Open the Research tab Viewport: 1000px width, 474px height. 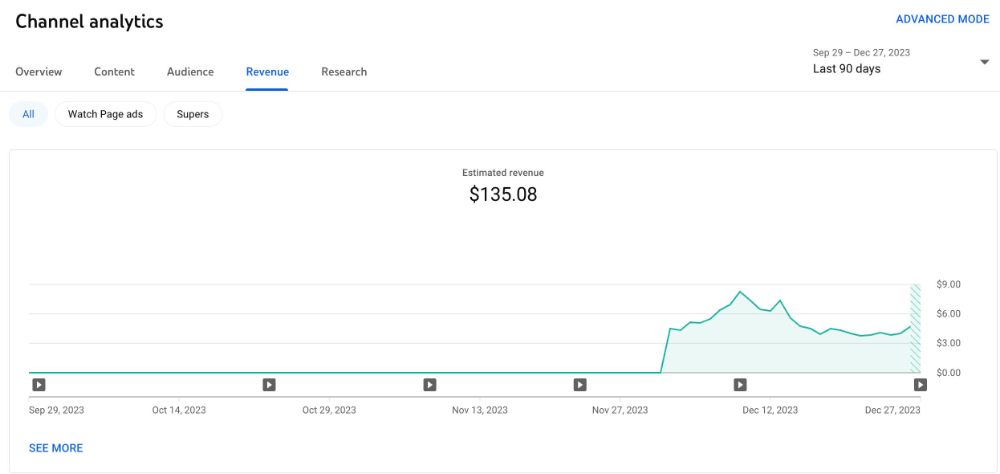344,72
